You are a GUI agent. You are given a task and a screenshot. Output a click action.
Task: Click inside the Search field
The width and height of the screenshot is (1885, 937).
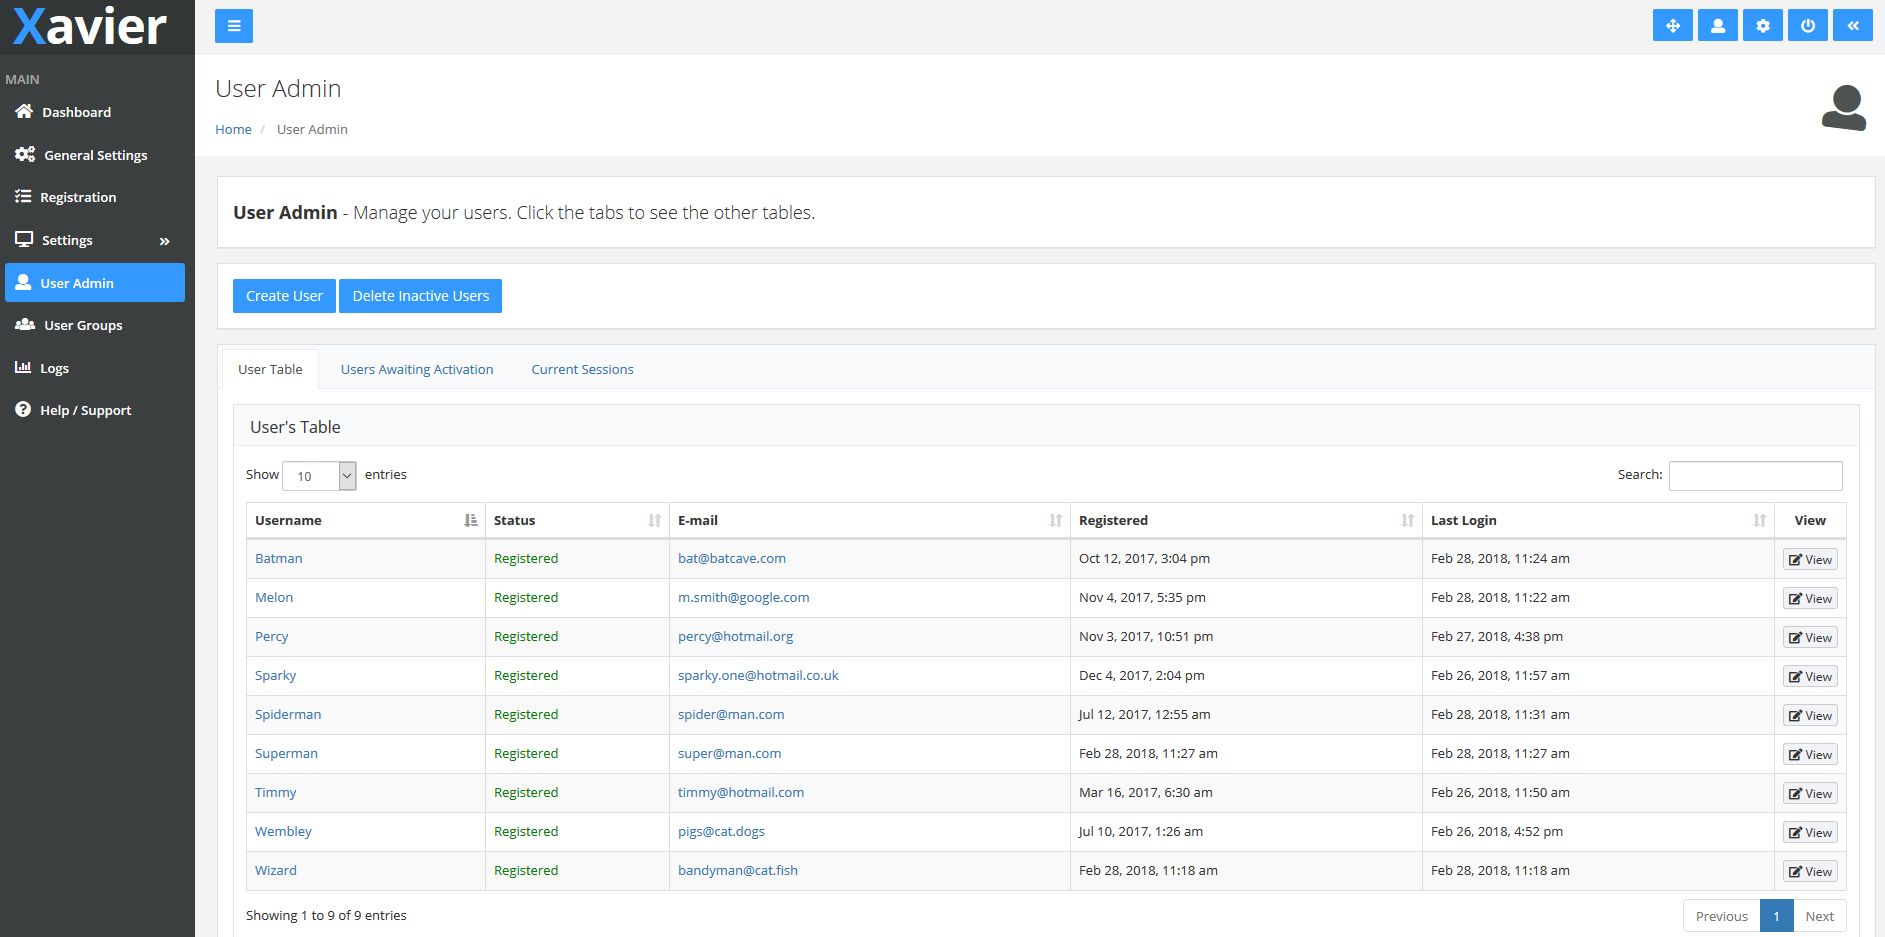1755,475
